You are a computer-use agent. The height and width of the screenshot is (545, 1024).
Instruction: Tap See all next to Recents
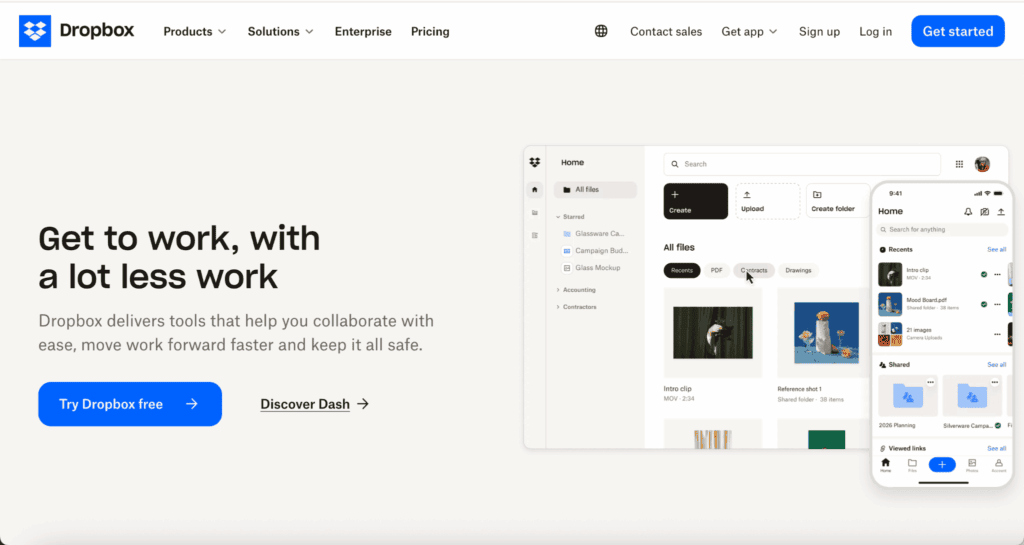(997, 249)
